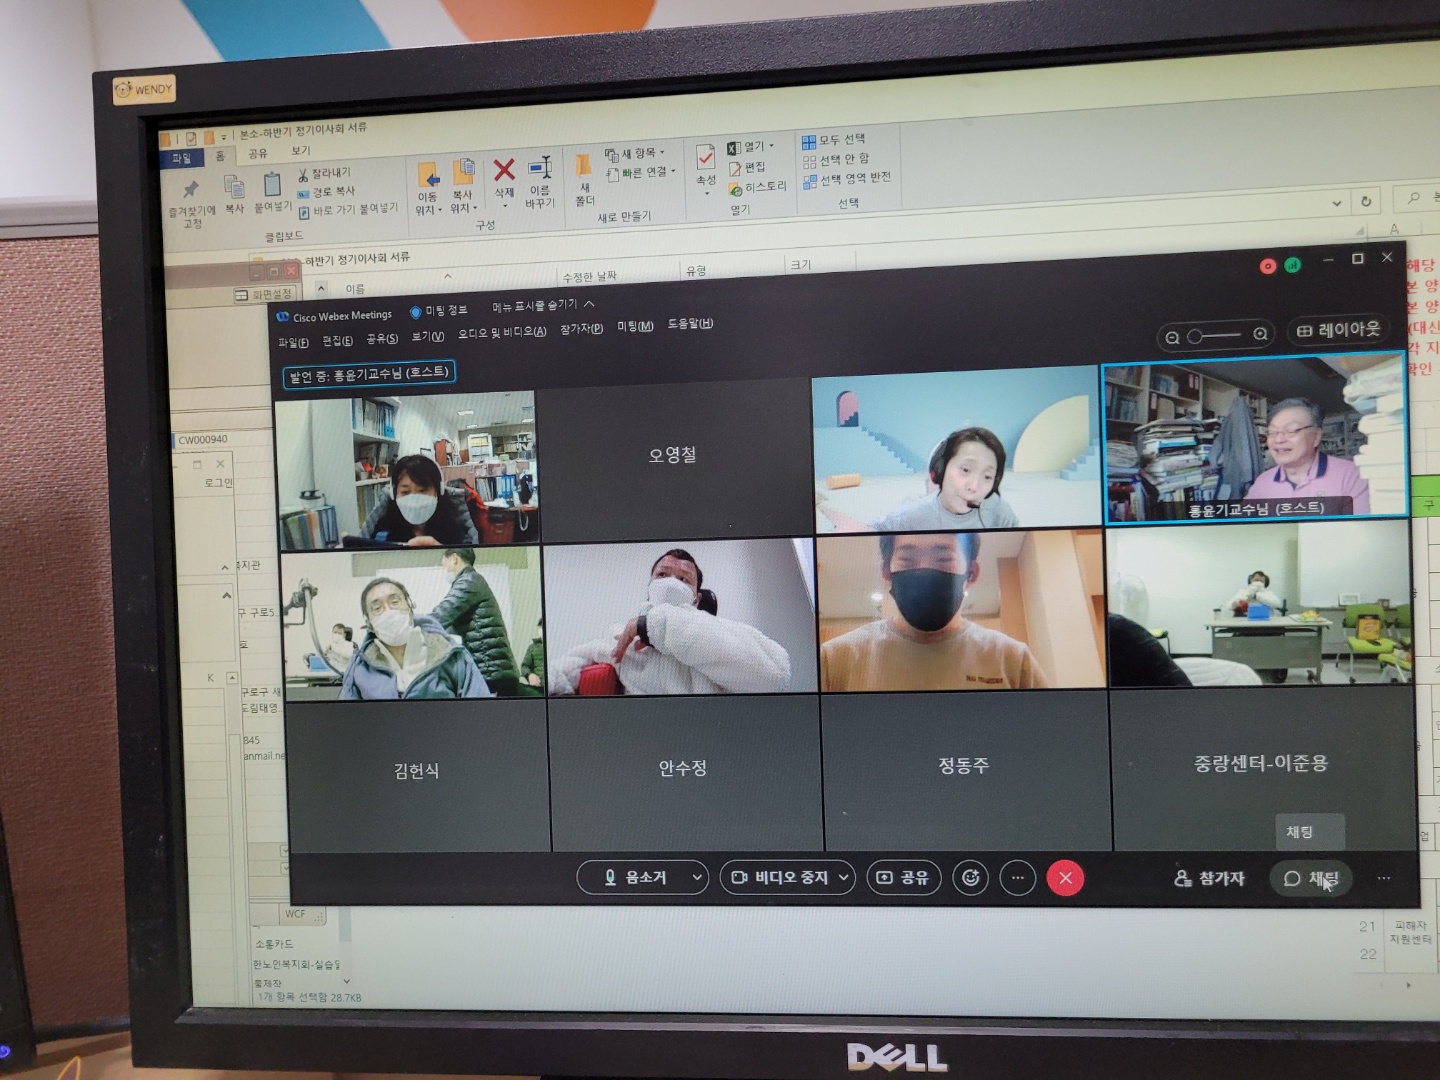
Task: Open Webex 보기(V) menu
Action: pos(428,336)
